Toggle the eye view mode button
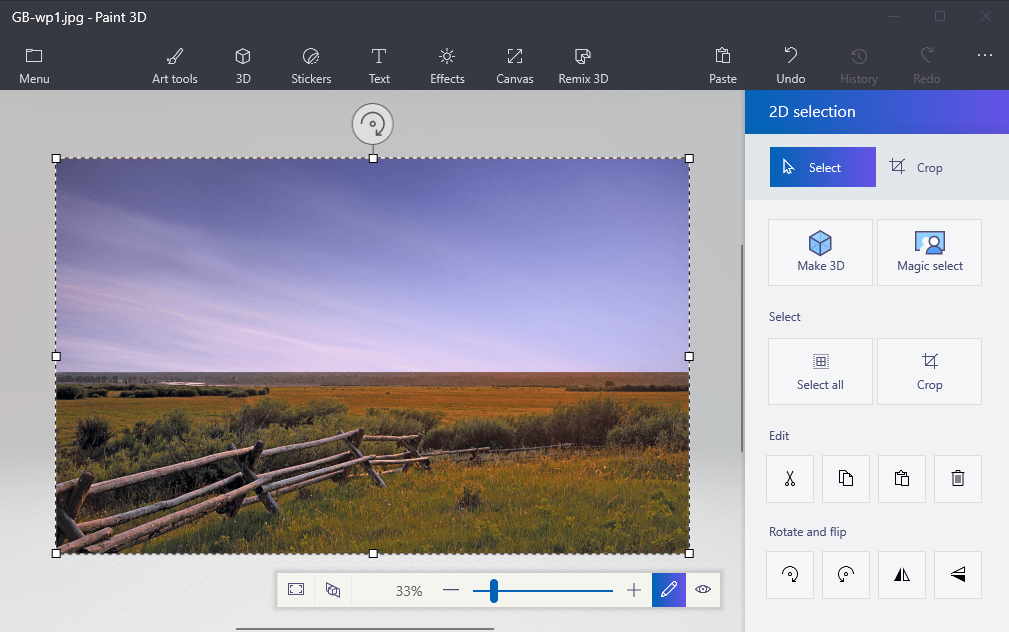 pyautogui.click(x=703, y=590)
